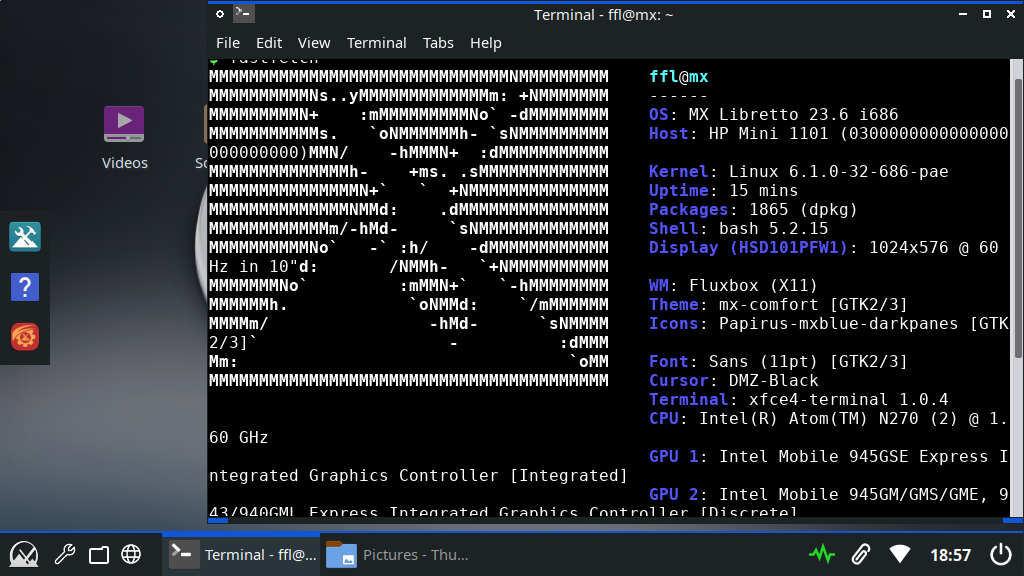The width and height of the screenshot is (1024, 576).
Task: Click the pin/sticky icon in the title bar
Action: (x=220, y=14)
